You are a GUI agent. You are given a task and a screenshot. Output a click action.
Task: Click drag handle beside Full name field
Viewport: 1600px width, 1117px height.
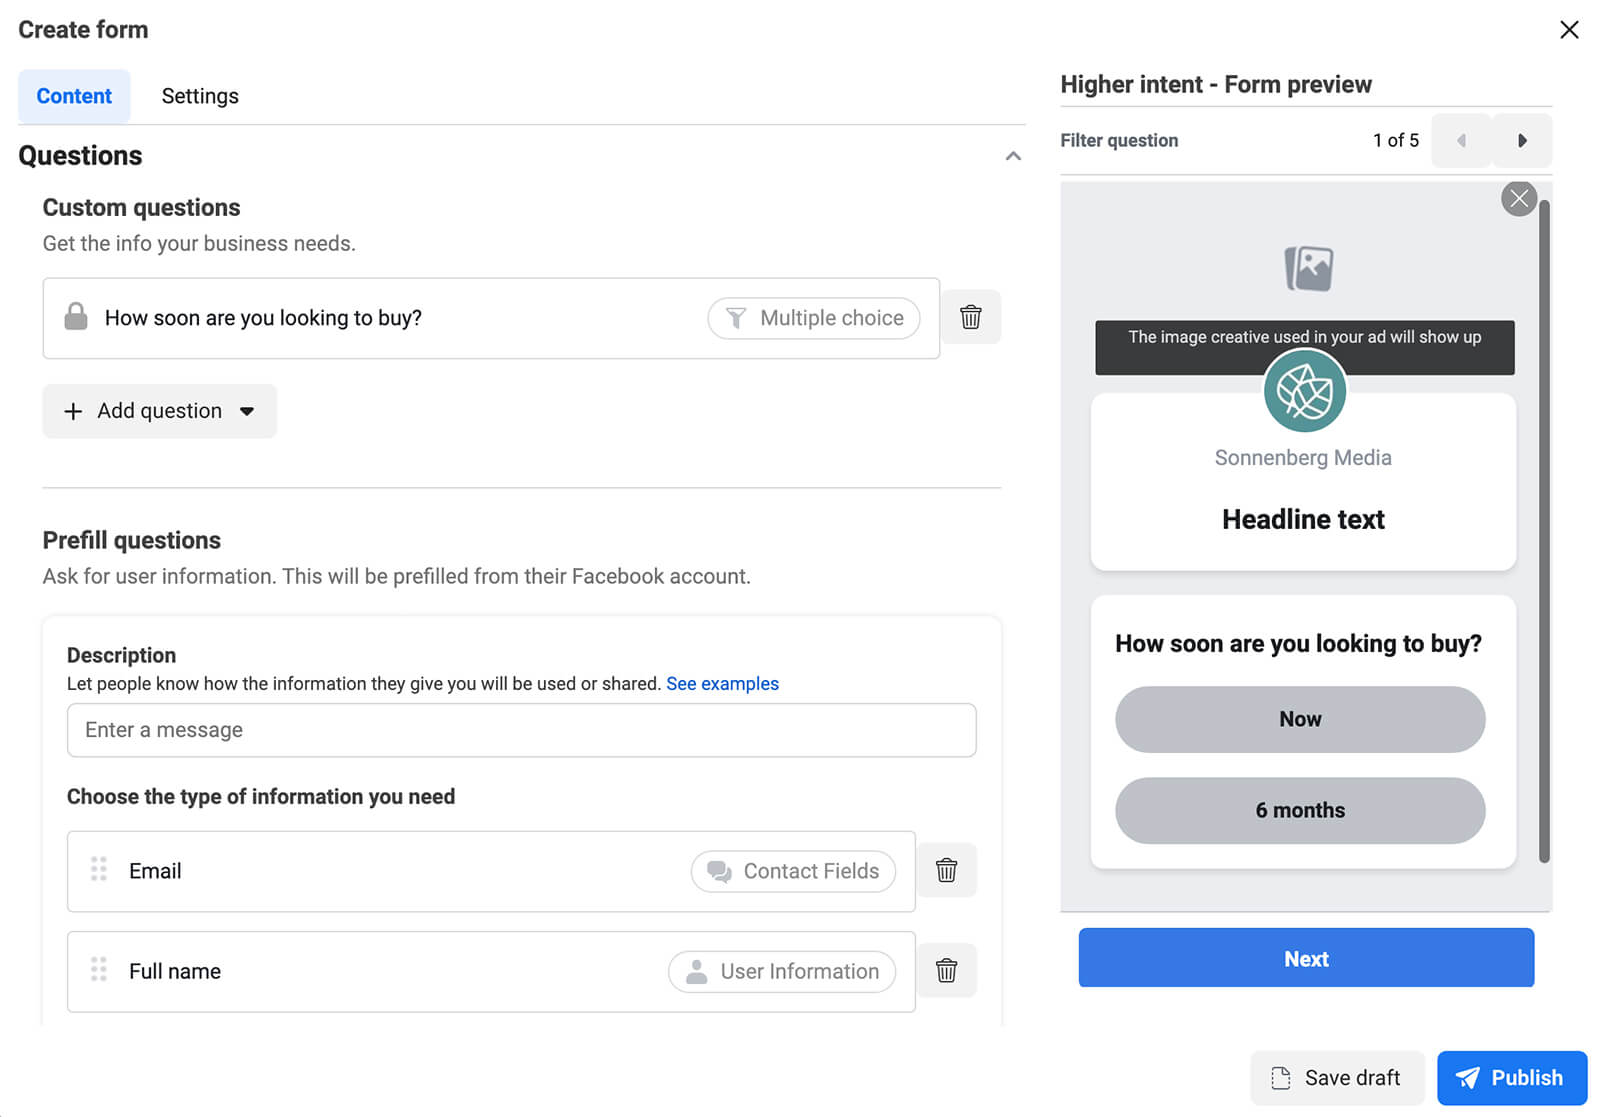tap(99, 969)
